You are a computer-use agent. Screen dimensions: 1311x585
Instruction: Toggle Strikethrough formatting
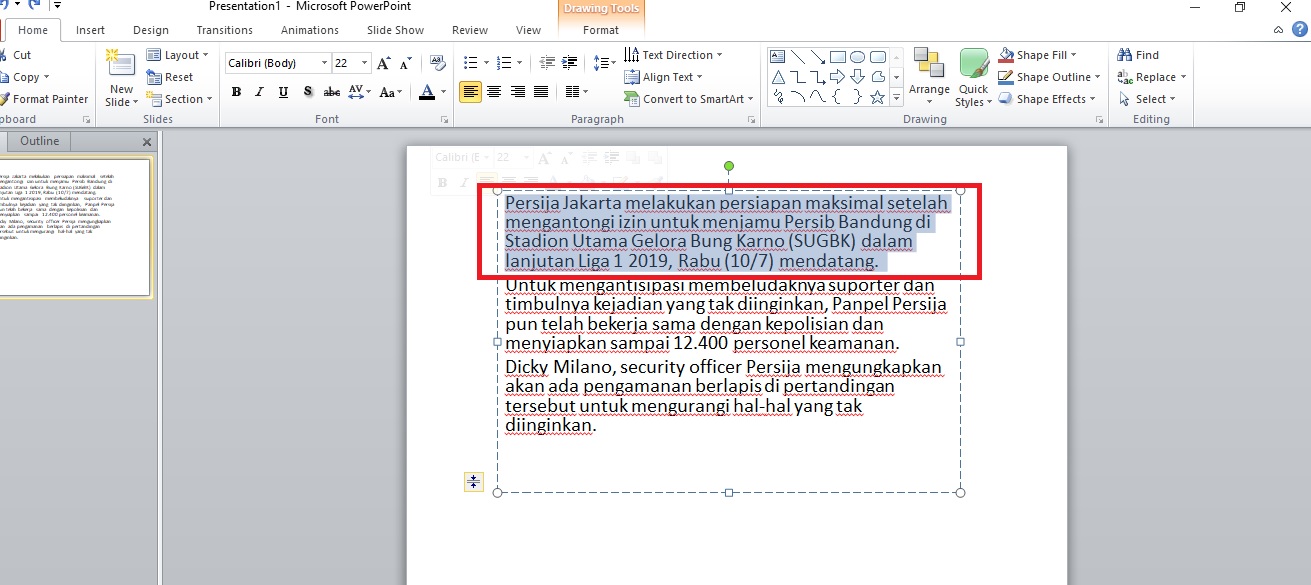pos(332,92)
